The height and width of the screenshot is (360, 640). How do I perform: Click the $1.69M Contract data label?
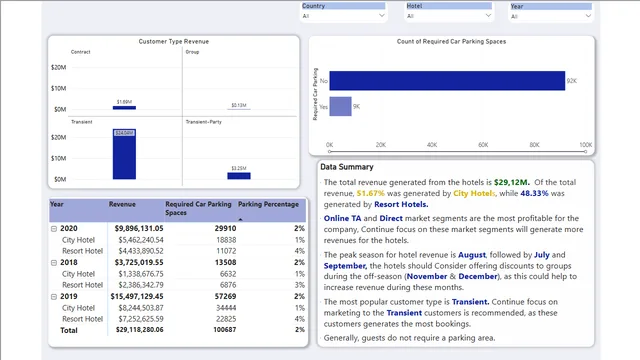(124, 102)
